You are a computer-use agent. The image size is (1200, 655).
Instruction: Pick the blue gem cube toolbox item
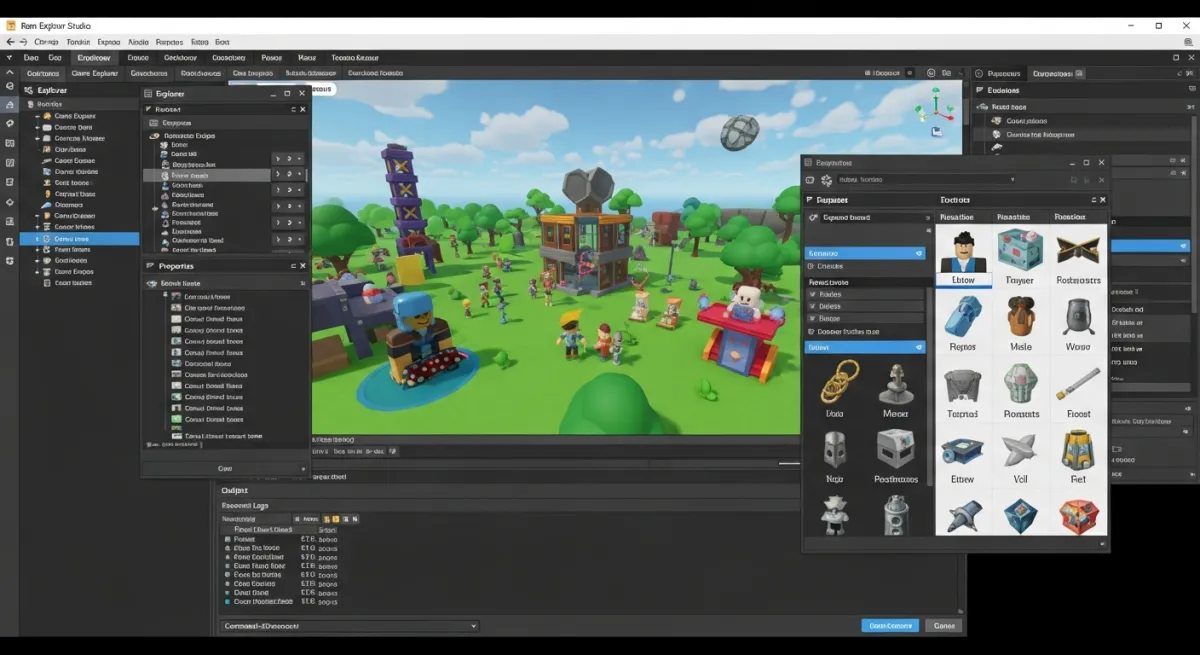[1021, 516]
